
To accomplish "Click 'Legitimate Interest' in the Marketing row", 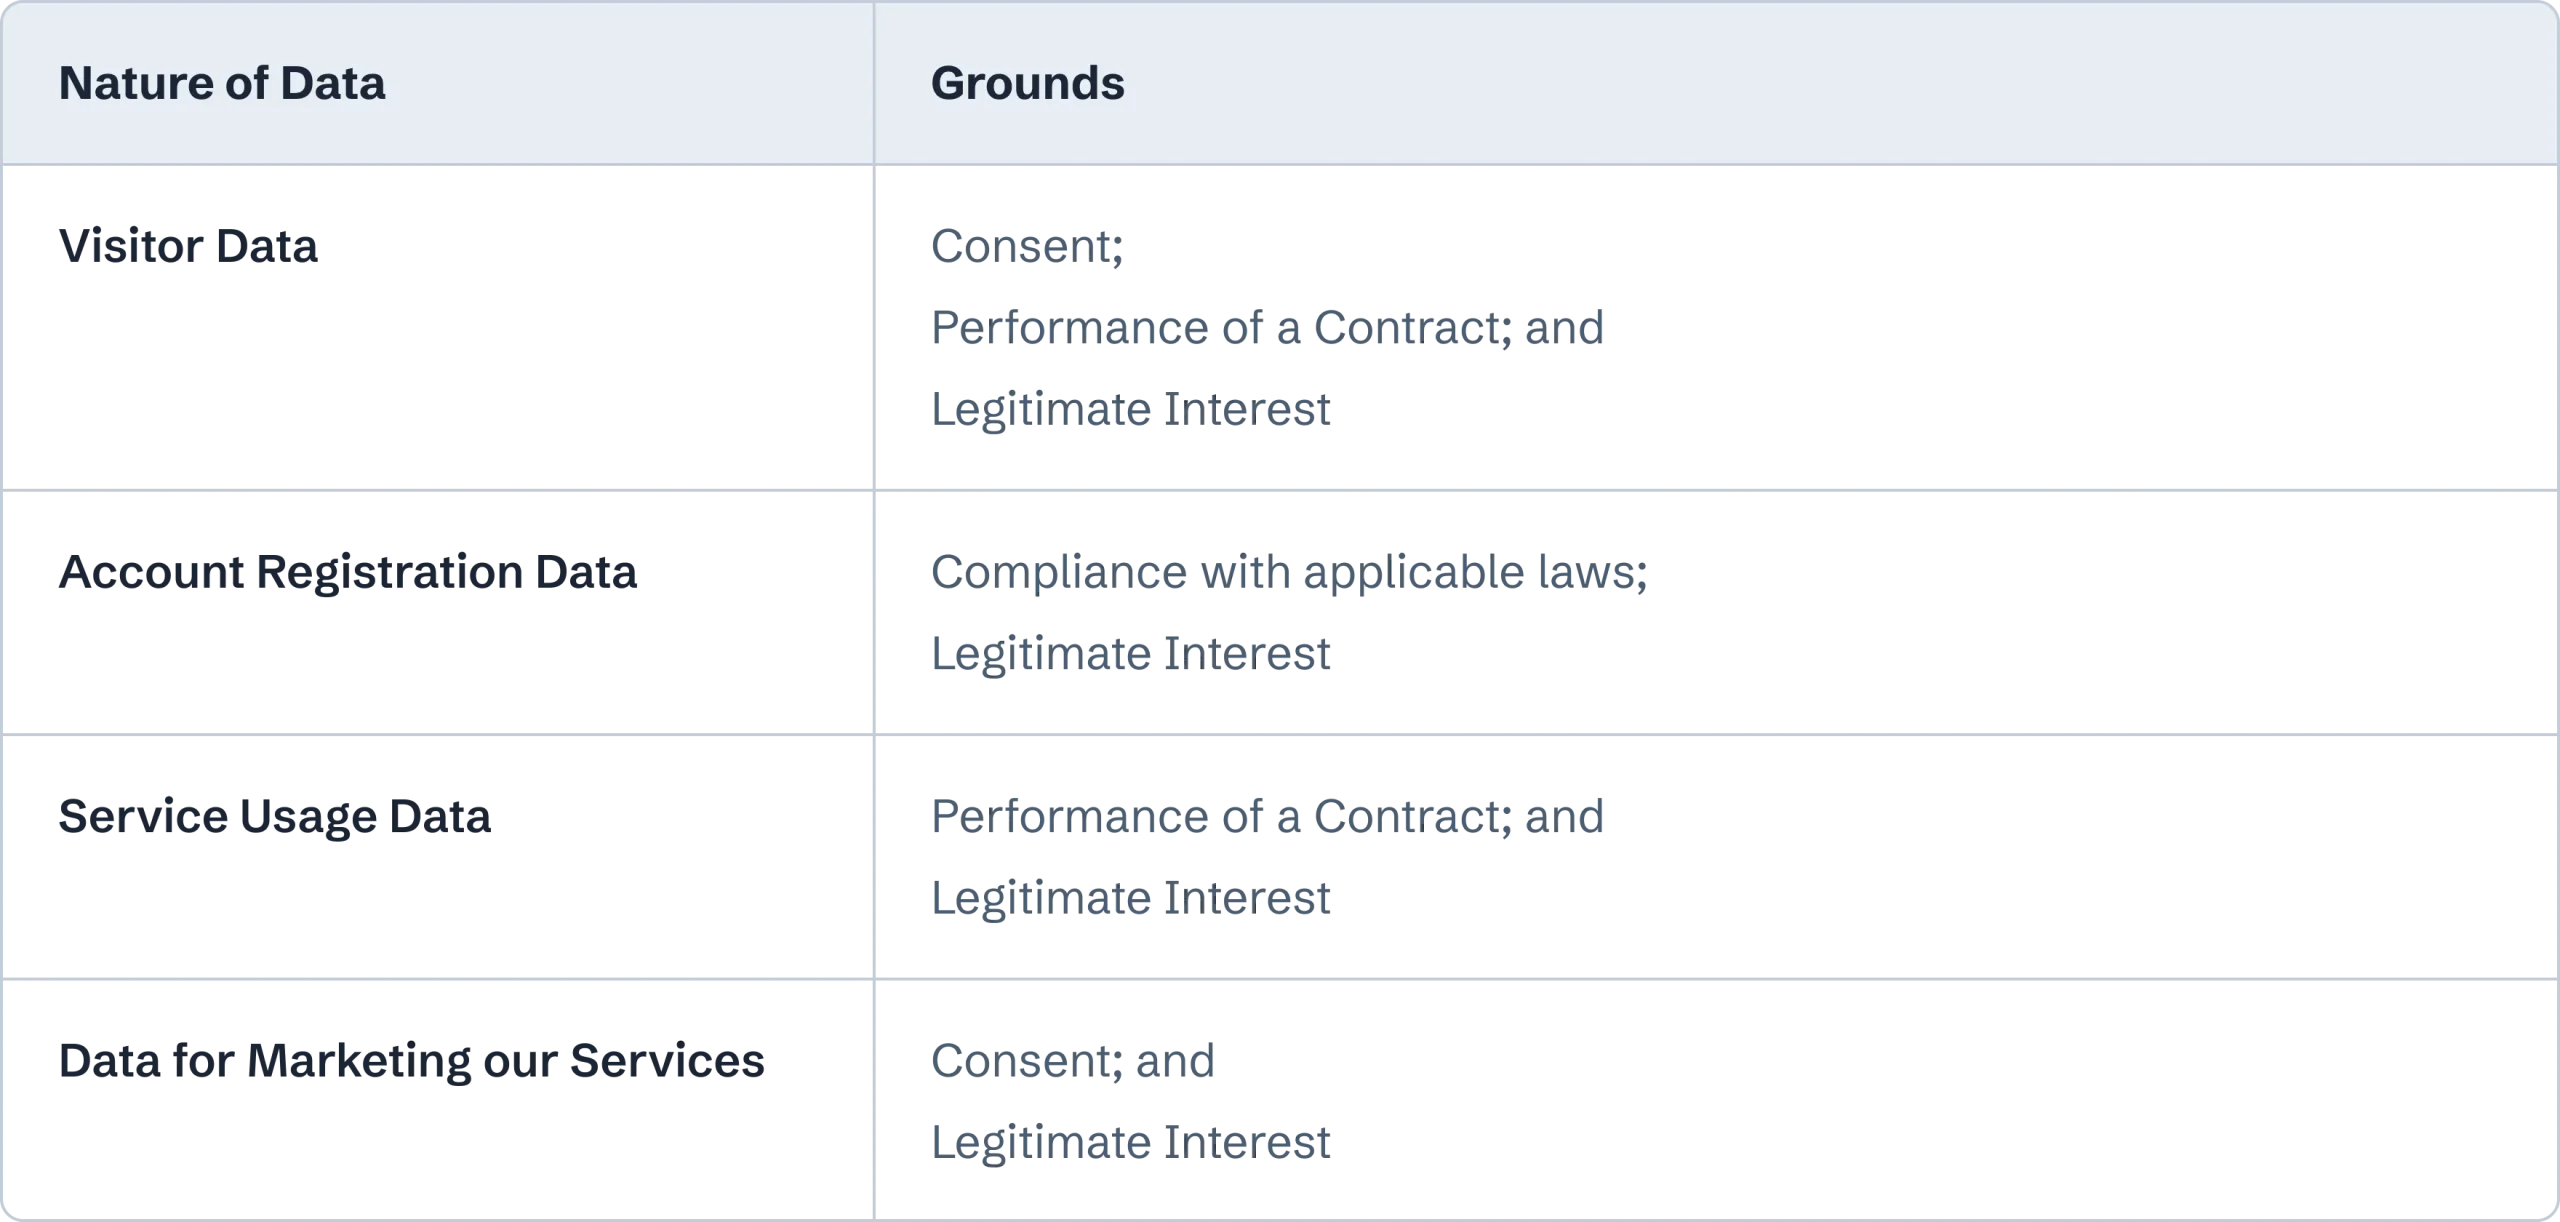I will coord(1130,1142).
